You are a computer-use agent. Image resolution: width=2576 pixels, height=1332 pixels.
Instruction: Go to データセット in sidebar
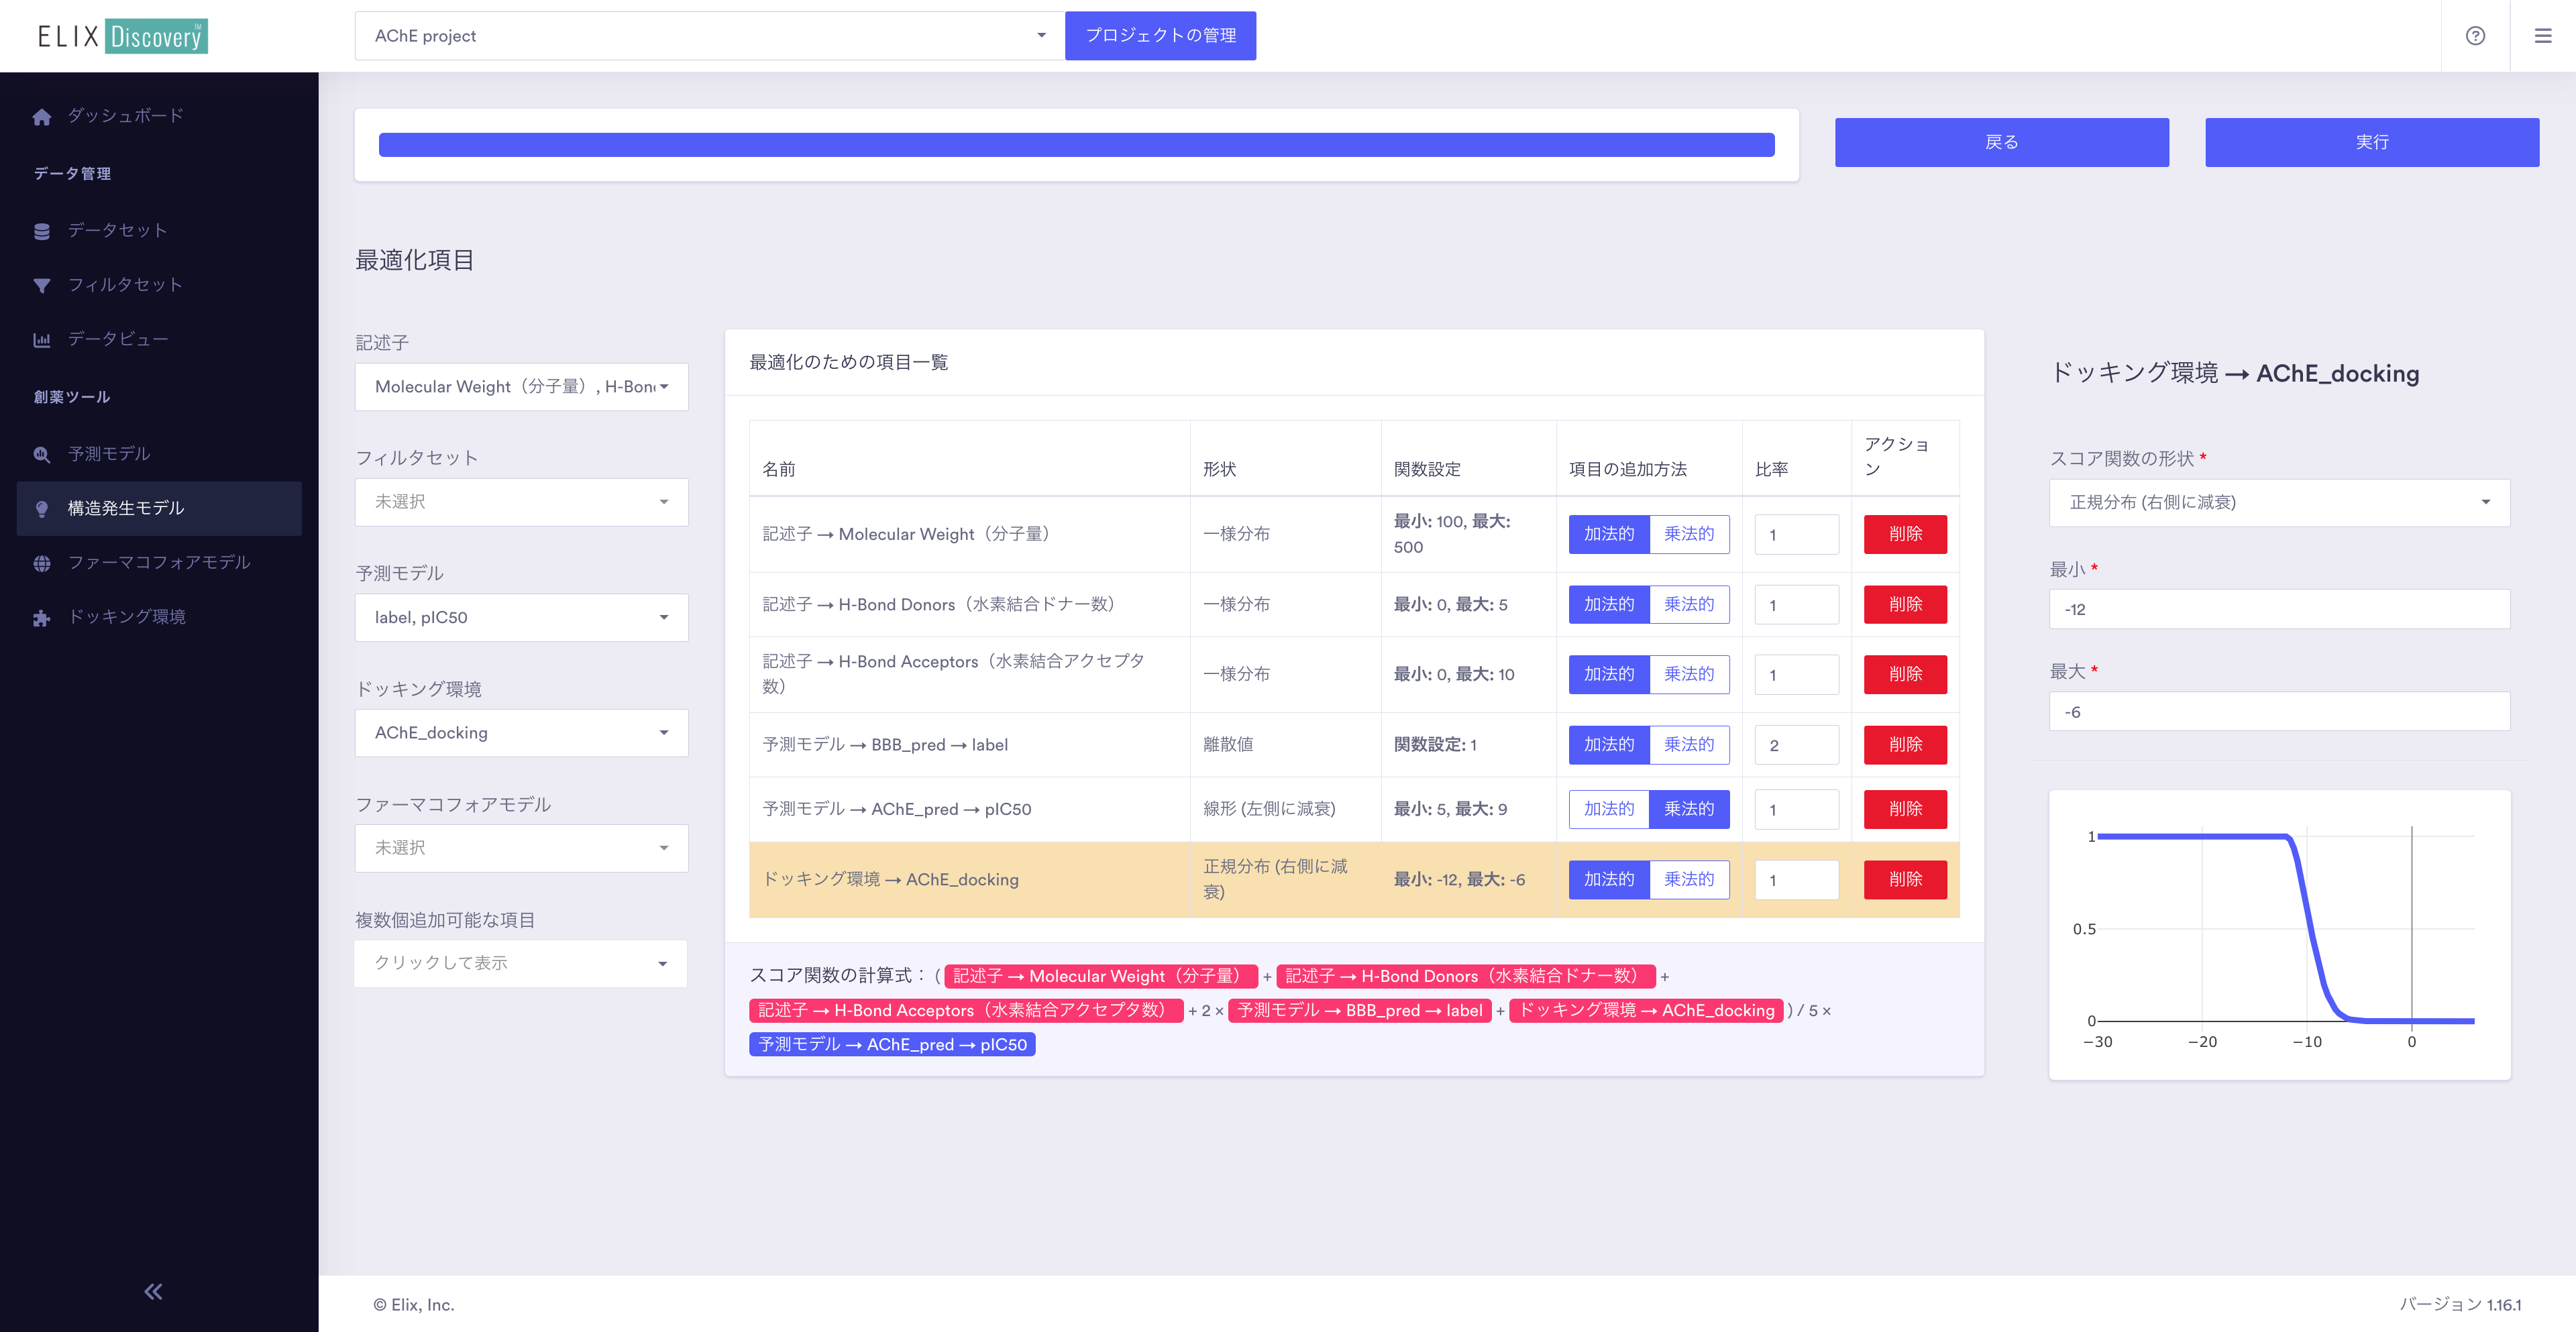click(117, 231)
